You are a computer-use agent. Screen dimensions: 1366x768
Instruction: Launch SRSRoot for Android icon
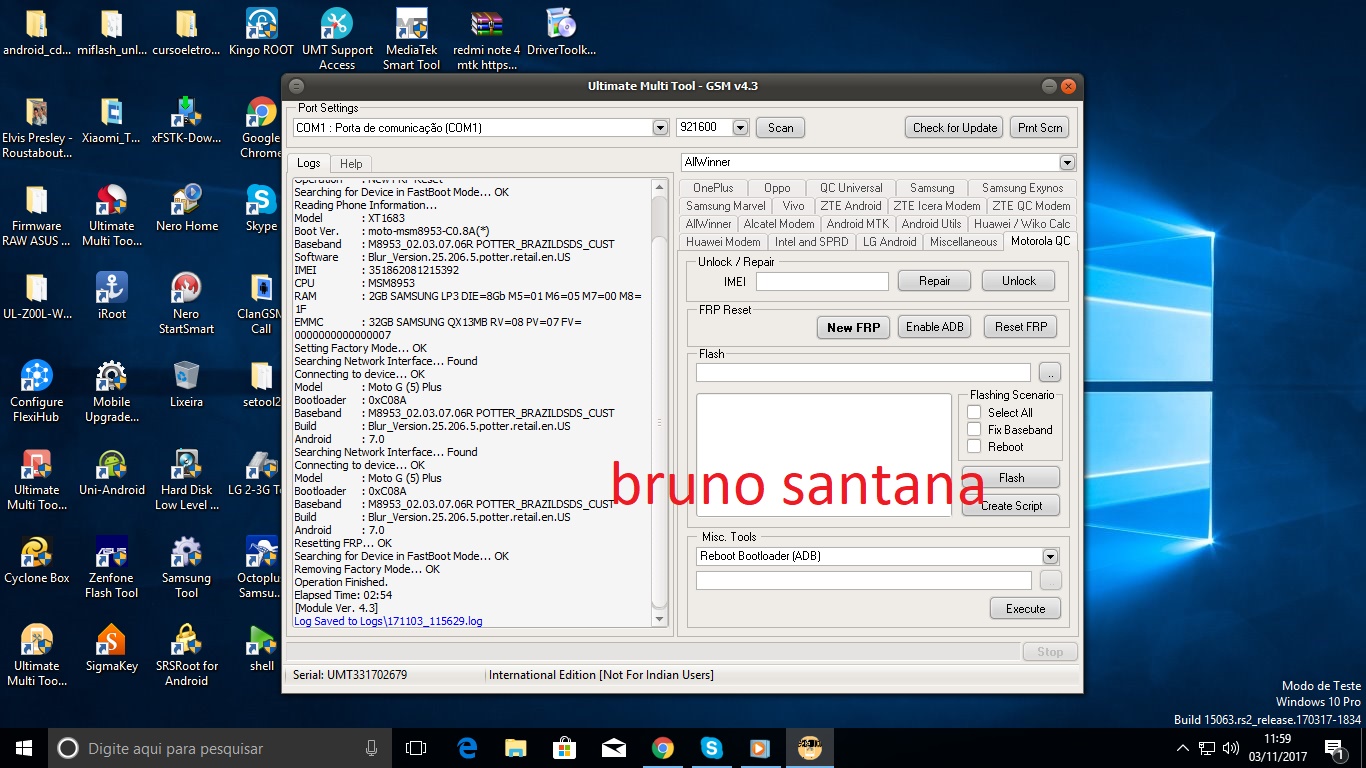(186, 656)
